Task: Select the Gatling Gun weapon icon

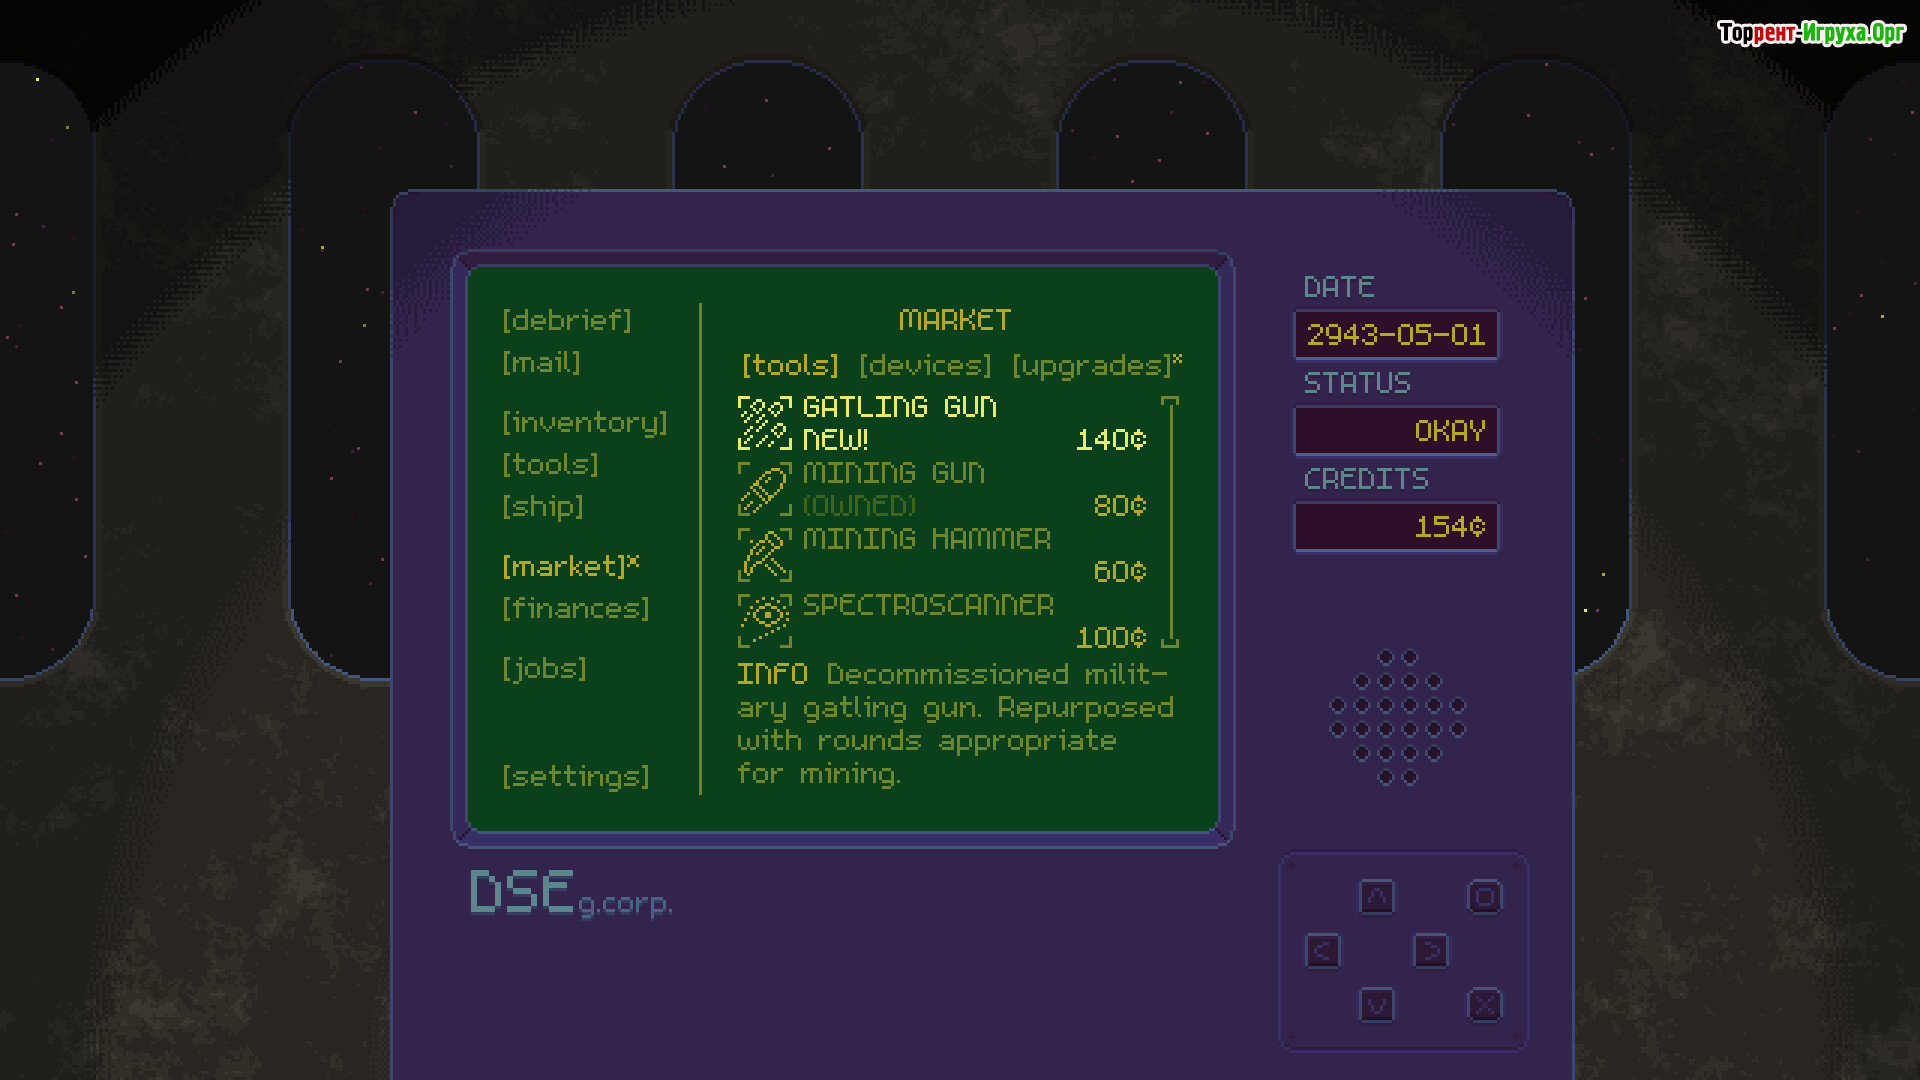Action: pyautogui.click(x=765, y=423)
